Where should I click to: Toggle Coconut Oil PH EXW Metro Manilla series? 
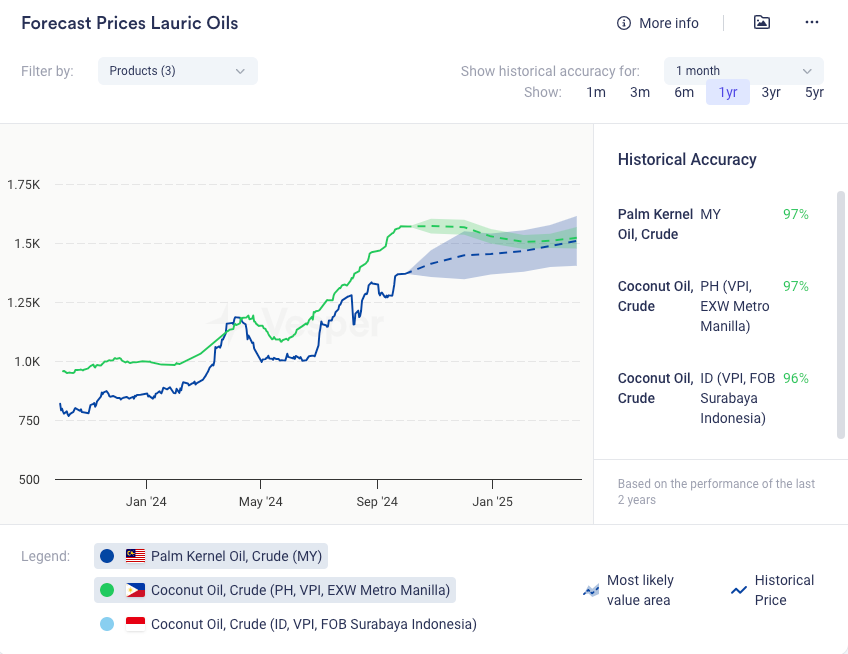(299, 590)
